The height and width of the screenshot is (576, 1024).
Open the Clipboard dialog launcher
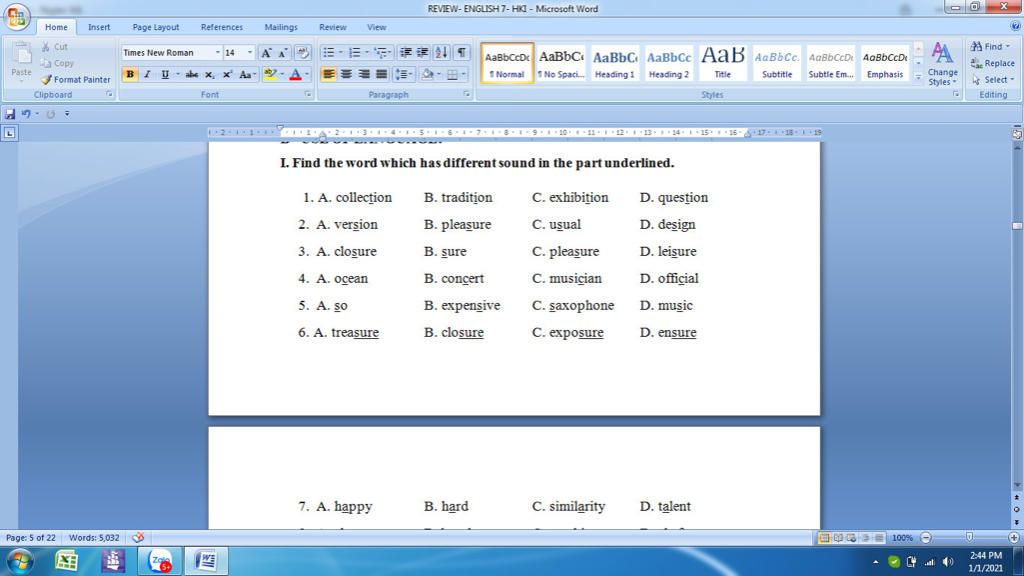coord(109,95)
